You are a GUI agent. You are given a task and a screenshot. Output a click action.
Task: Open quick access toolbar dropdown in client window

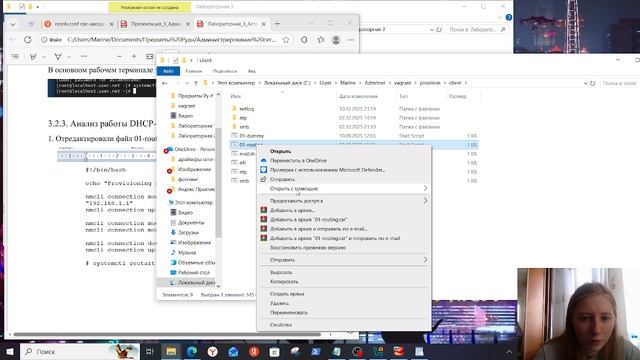(191, 60)
